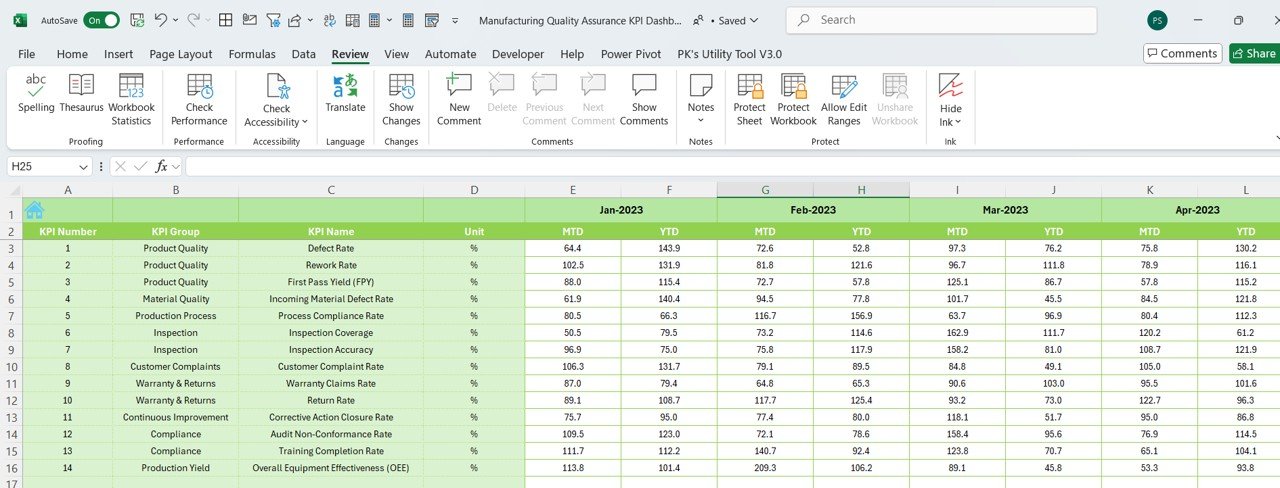Image resolution: width=1280 pixels, height=488 pixels.
Task: Select the 'Continuous Improvement' cell
Action: (x=176, y=417)
